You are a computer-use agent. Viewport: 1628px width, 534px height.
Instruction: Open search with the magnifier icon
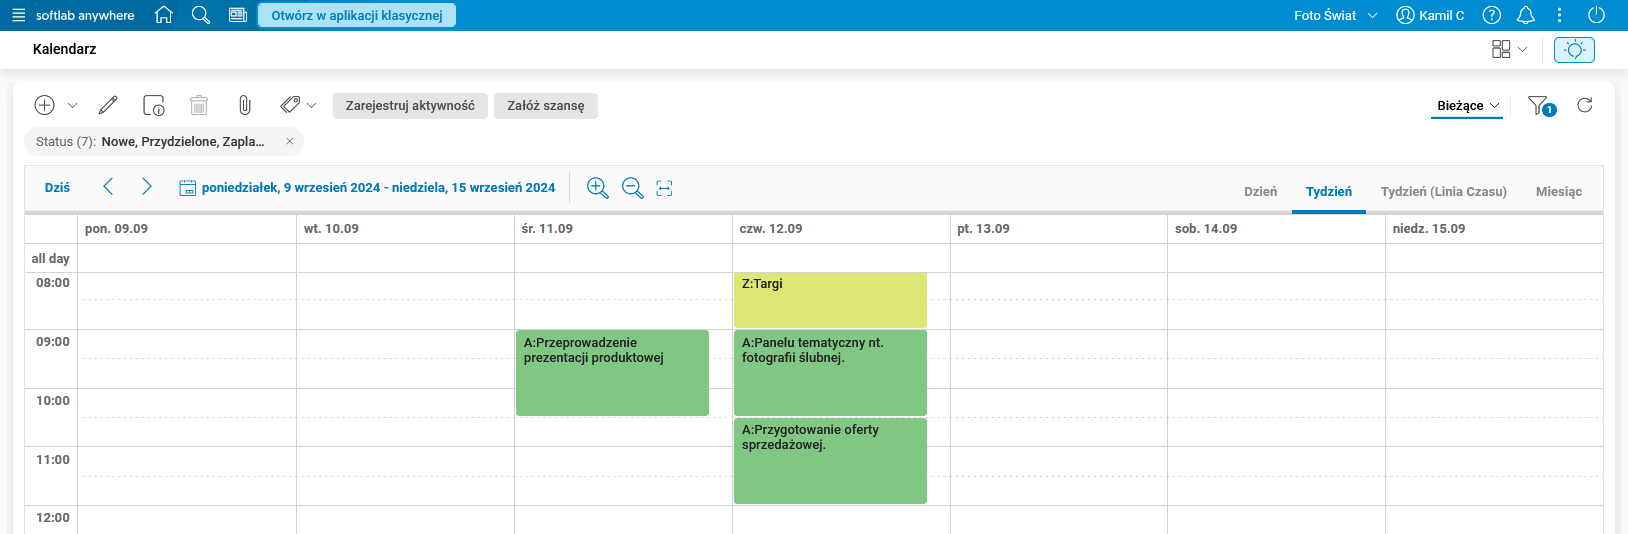point(201,15)
